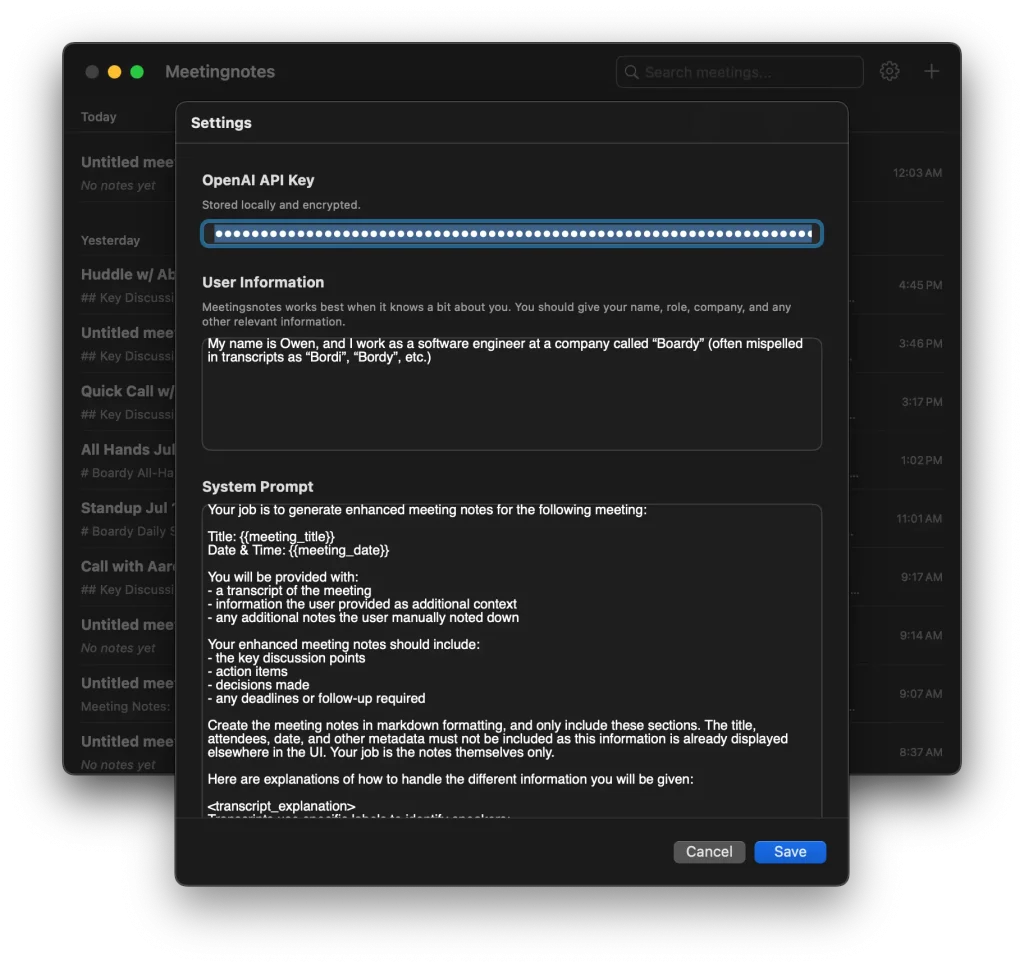Select the Call with Aar… meeting entry
This screenshot has width=1024, height=969.
tap(127, 576)
